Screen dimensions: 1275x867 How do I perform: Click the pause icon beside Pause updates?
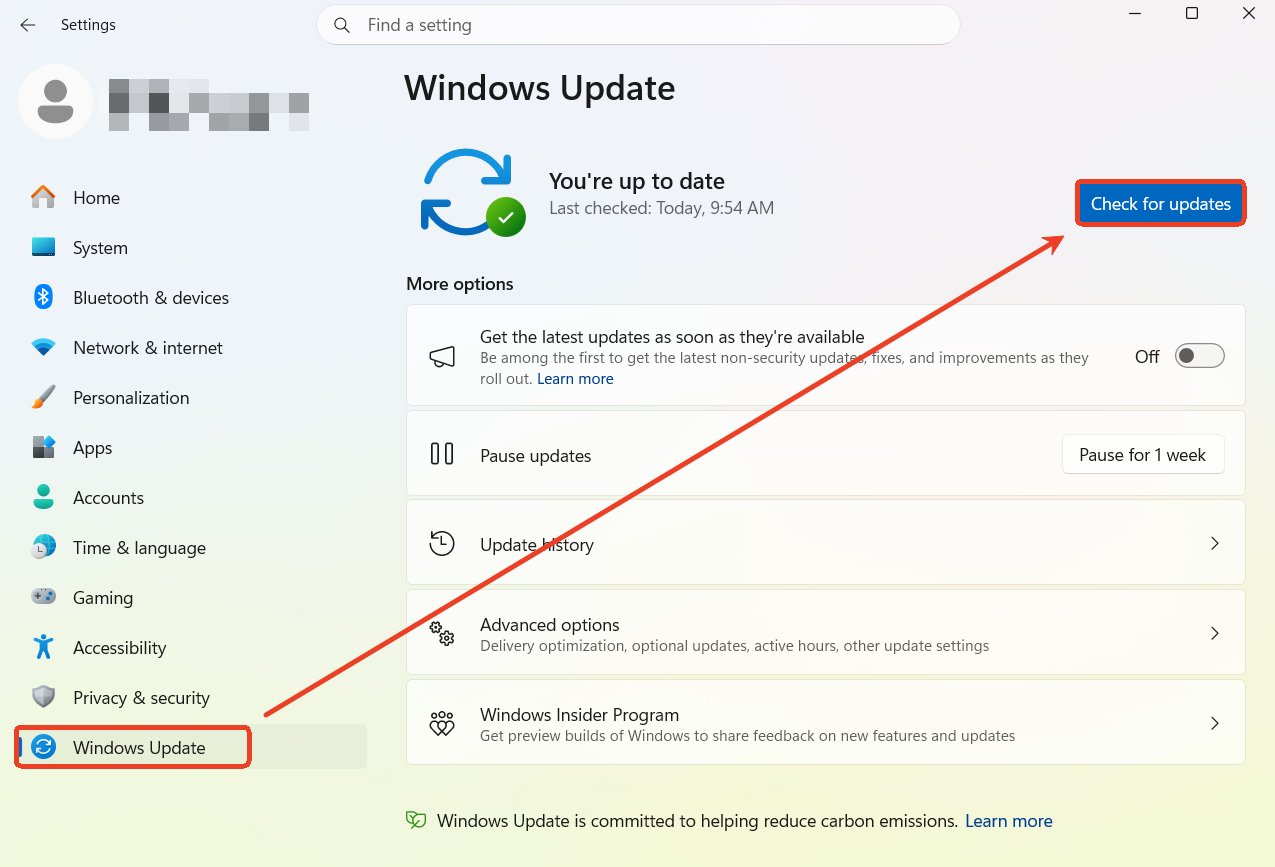click(x=442, y=454)
